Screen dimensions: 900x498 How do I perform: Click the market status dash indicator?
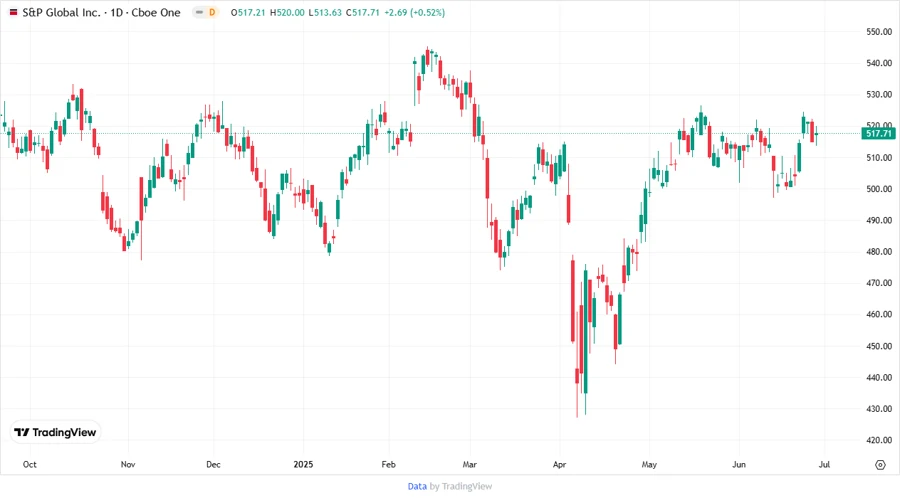pos(198,12)
